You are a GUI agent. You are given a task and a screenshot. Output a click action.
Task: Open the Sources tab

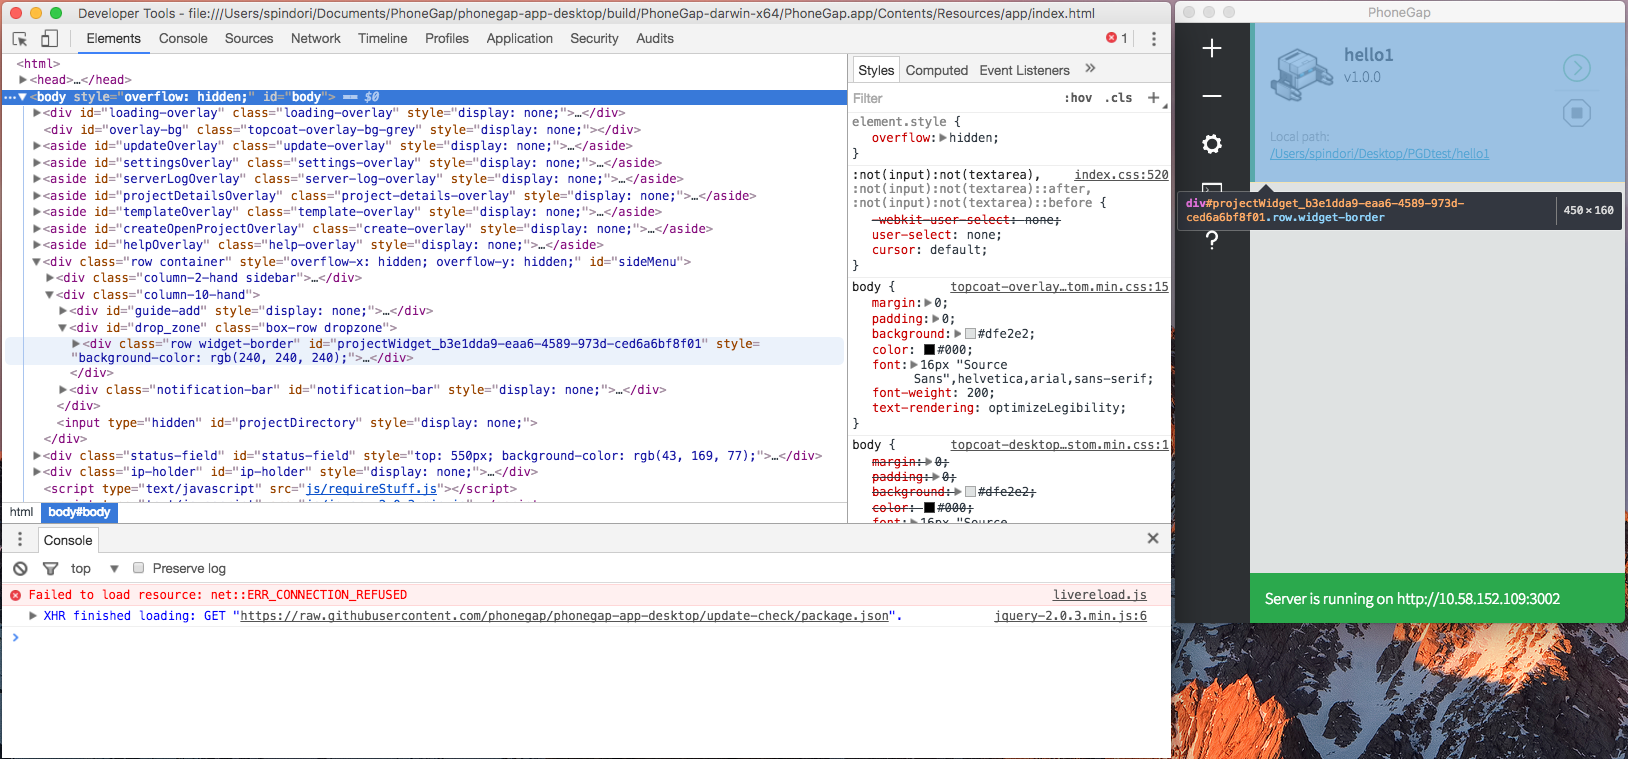click(x=249, y=38)
